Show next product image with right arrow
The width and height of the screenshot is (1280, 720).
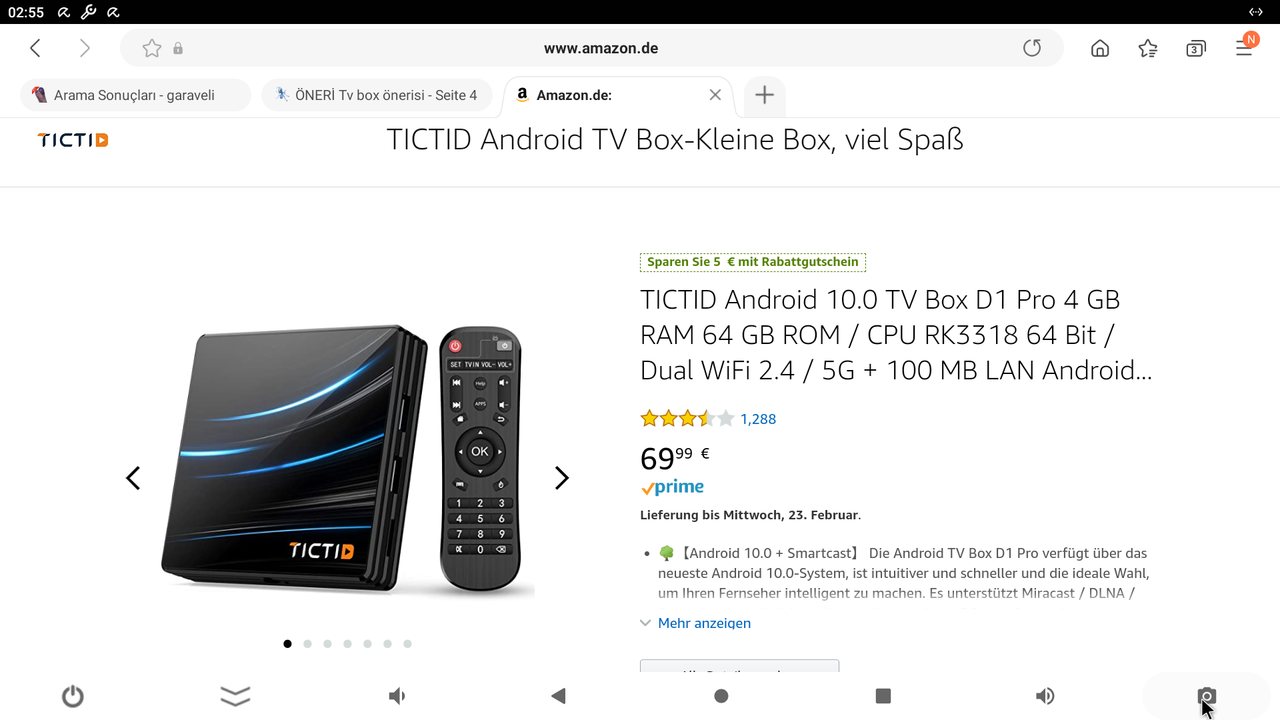pos(562,478)
